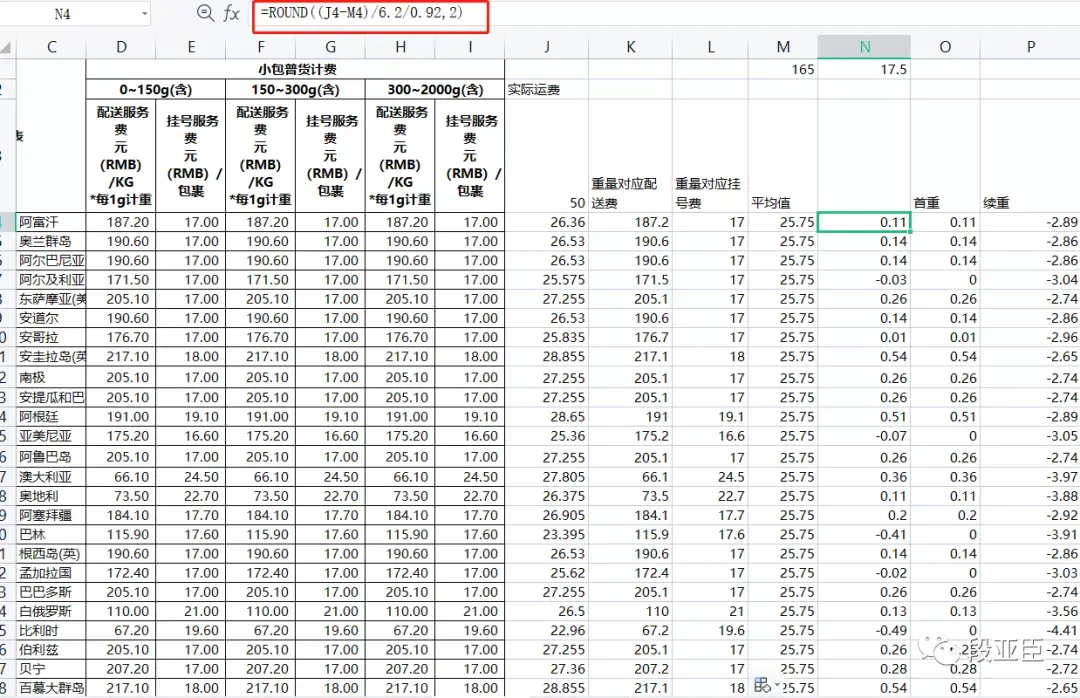Select column E header

pos(191,47)
